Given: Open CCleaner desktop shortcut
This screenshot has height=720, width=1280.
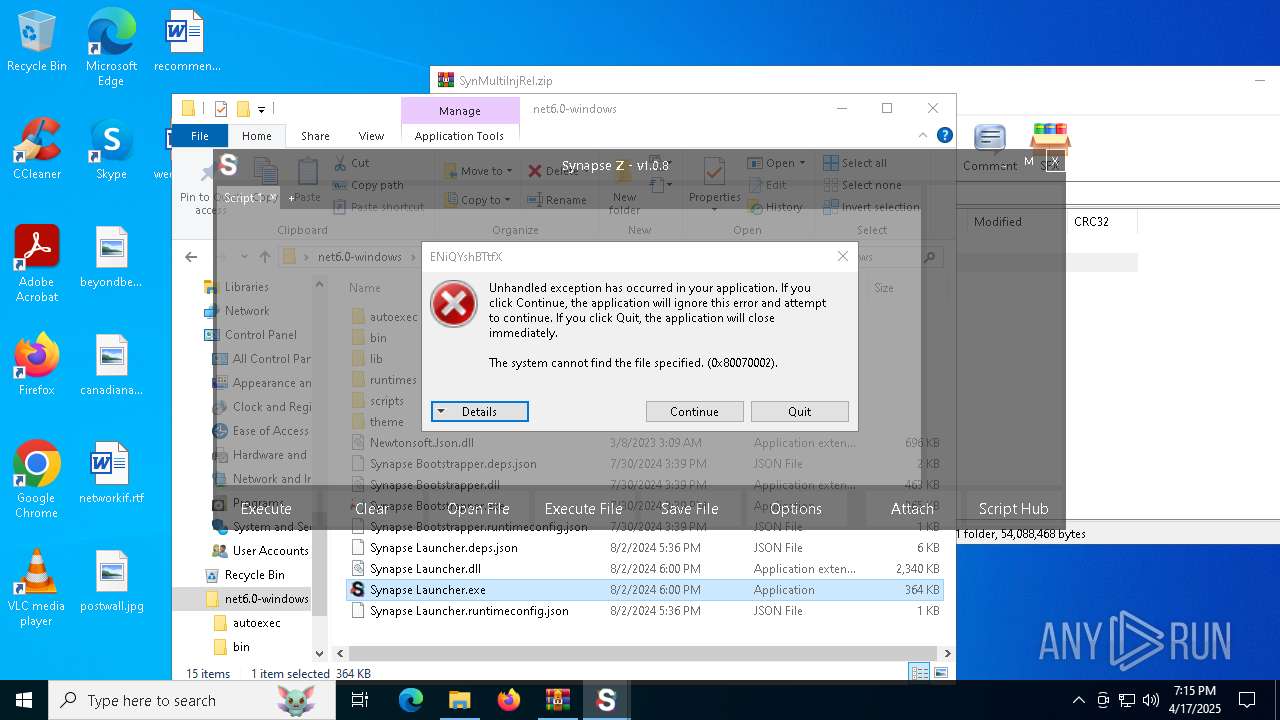Looking at the screenshot, I should tap(36, 148).
